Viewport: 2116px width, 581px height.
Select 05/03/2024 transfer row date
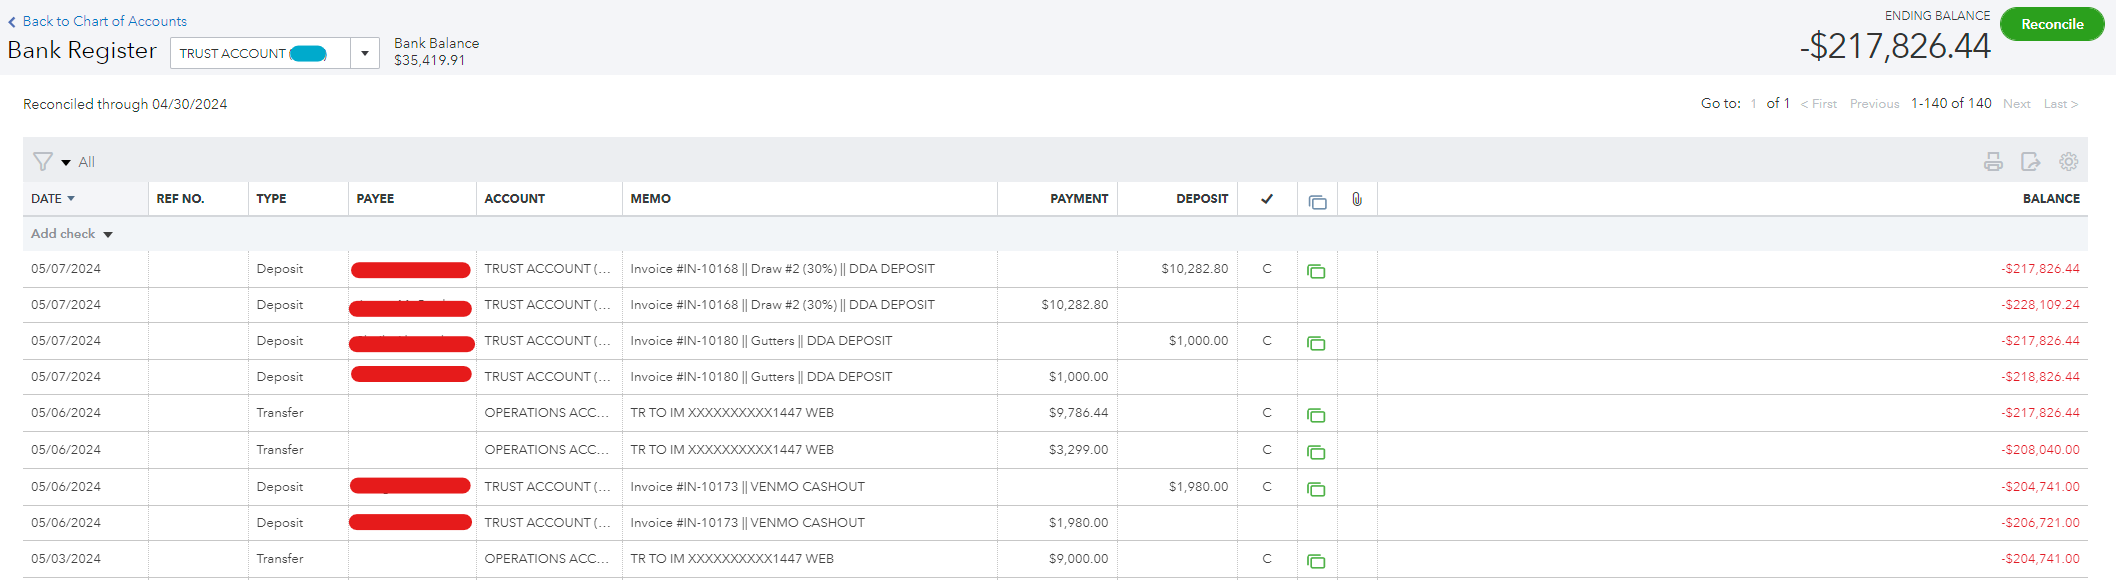click(66, 559)
